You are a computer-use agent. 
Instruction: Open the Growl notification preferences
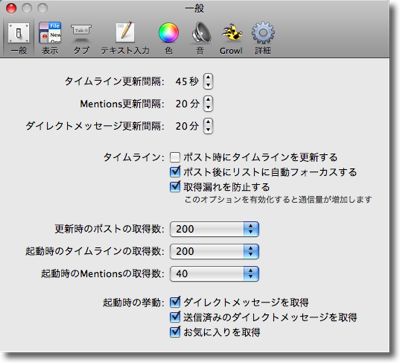click(231, 38)
